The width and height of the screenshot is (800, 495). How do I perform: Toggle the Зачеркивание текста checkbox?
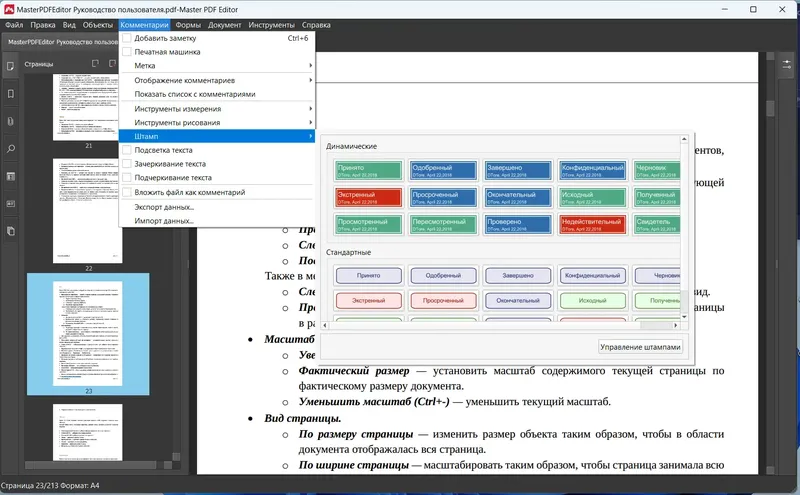click(127, 164)
